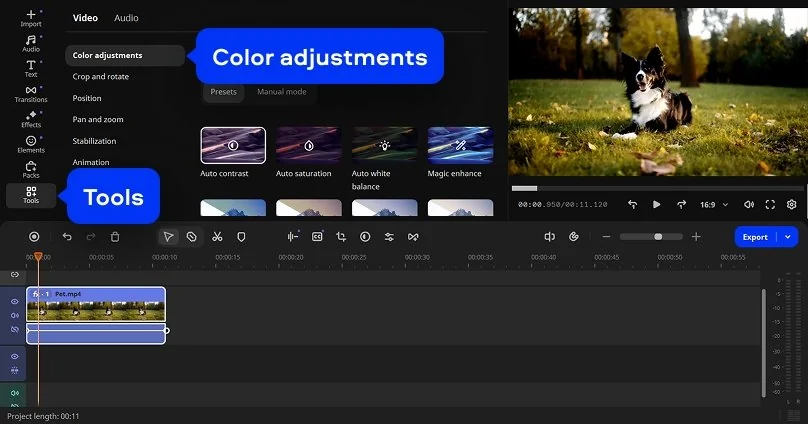
Task: Mute the preview volume speaker
Action: click(749, 205)
